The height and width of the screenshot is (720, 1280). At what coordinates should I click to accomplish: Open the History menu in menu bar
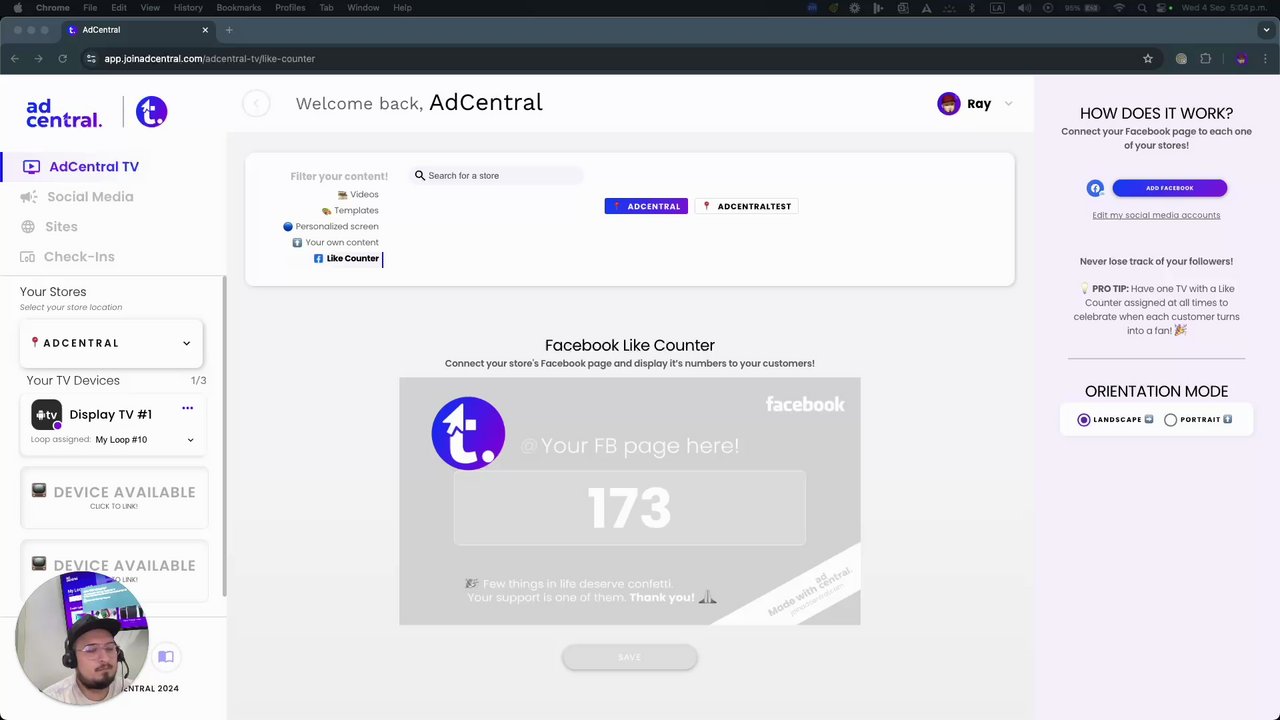point(188,8)
